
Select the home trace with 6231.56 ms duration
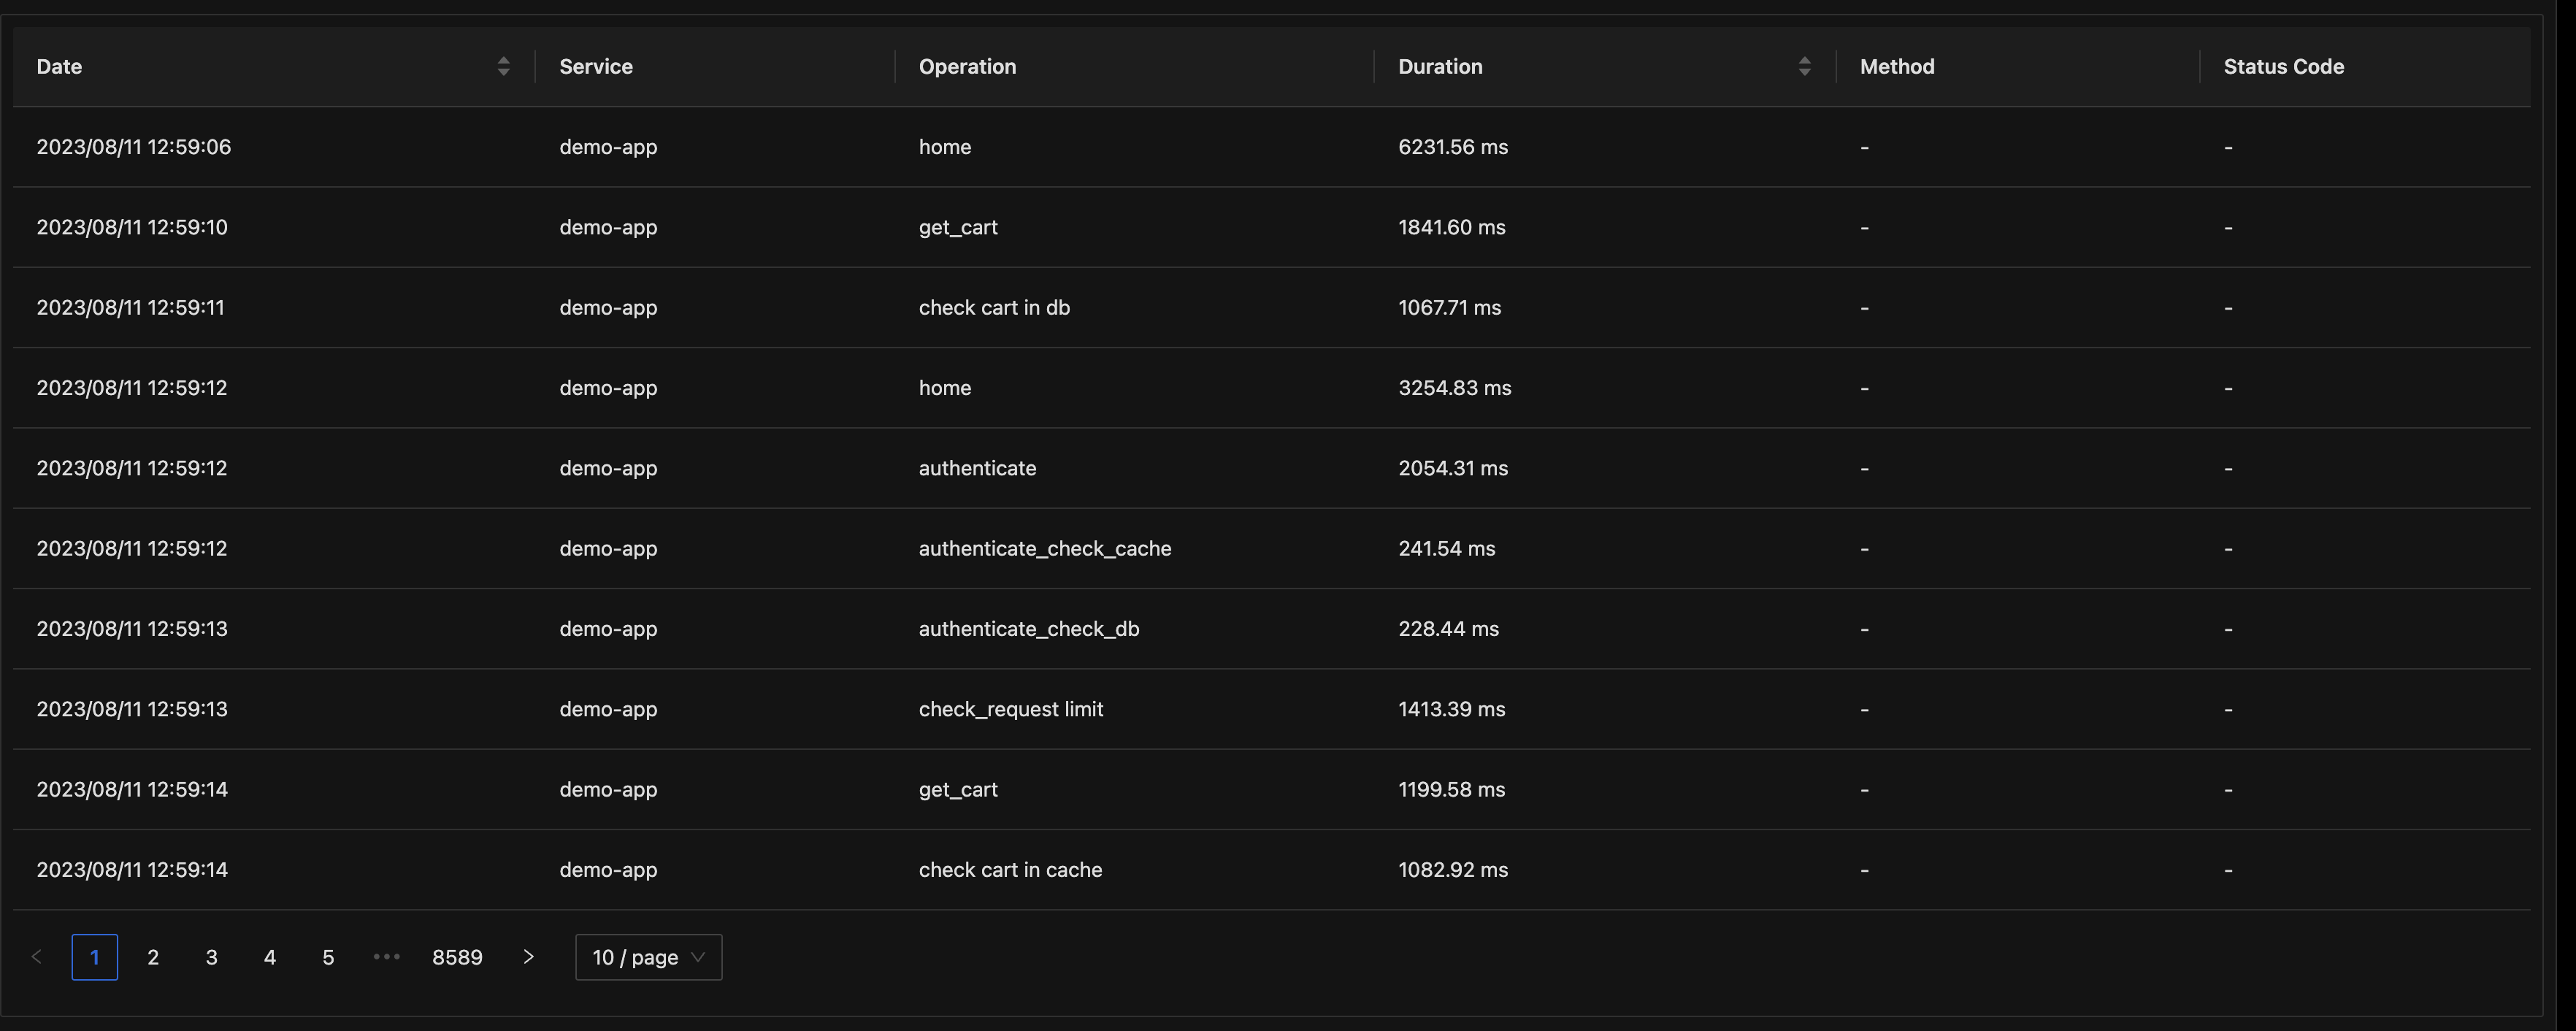[x=944, y=146]
